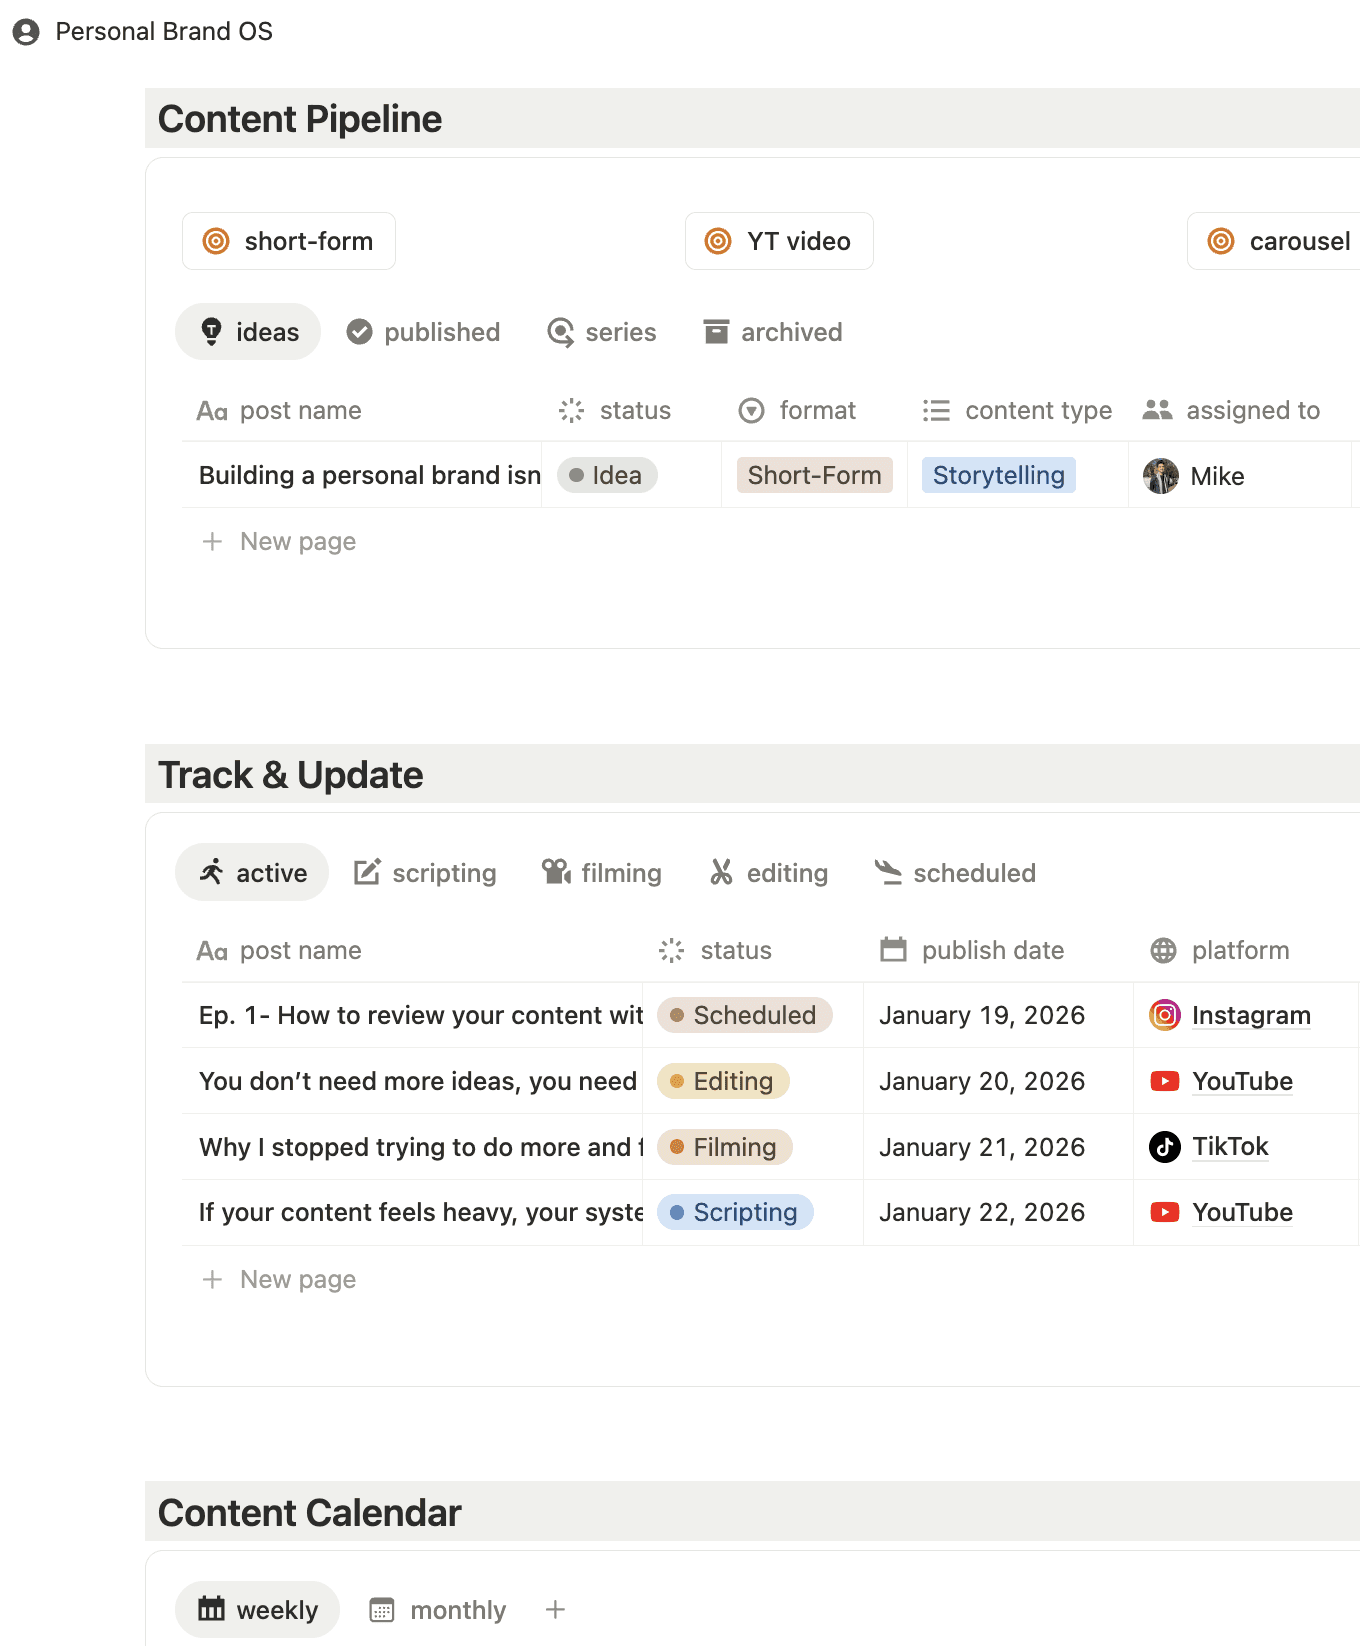
Task: Switch to the published tab
Action: point(422,332)
